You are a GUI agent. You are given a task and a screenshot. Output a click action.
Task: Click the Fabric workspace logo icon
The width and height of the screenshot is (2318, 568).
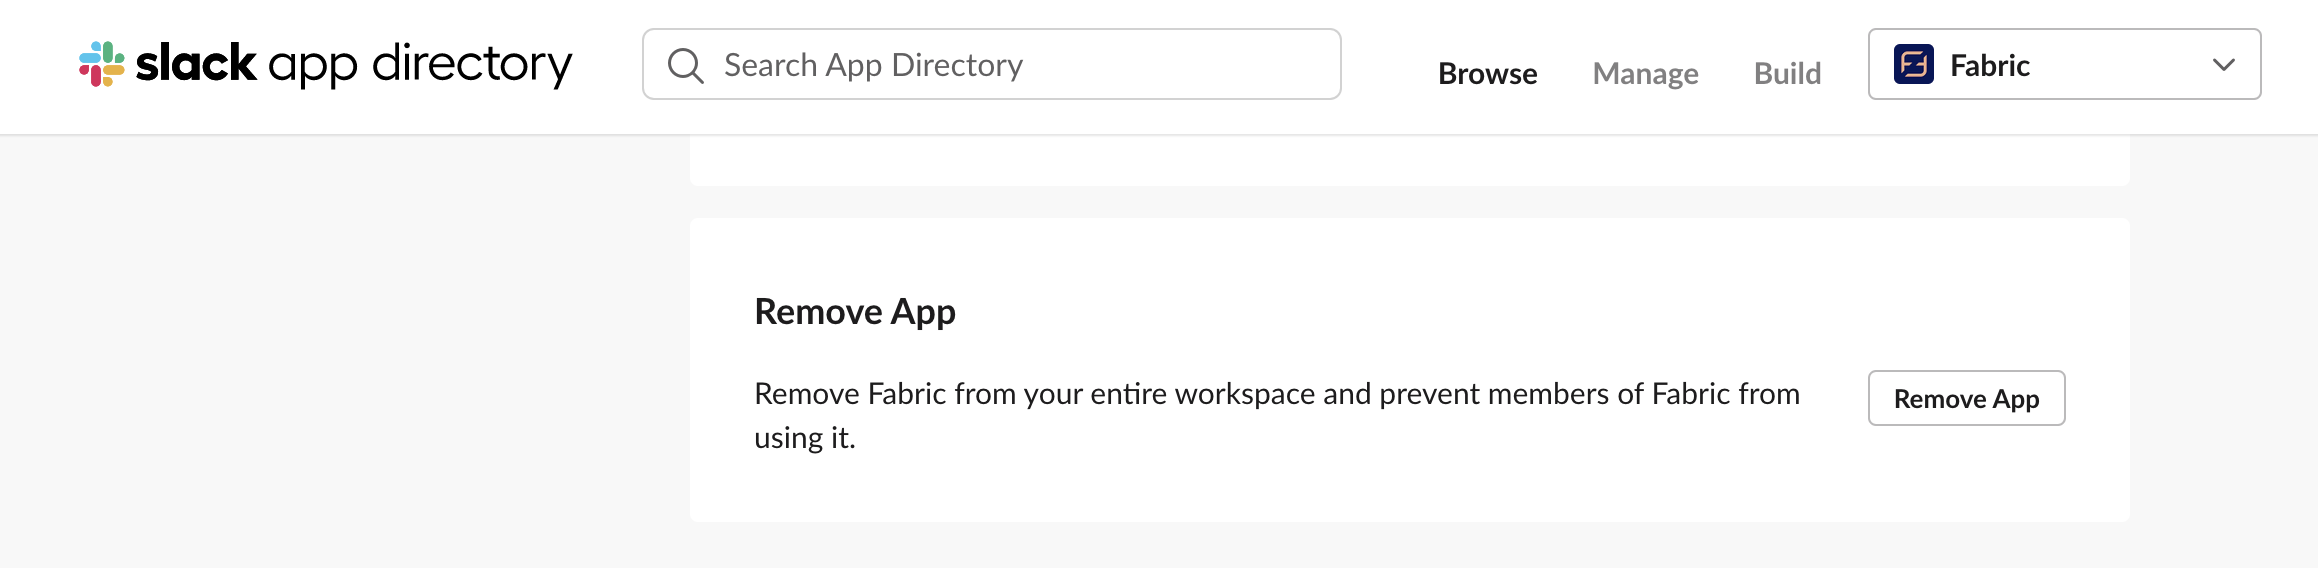[x=1914, y=65]
